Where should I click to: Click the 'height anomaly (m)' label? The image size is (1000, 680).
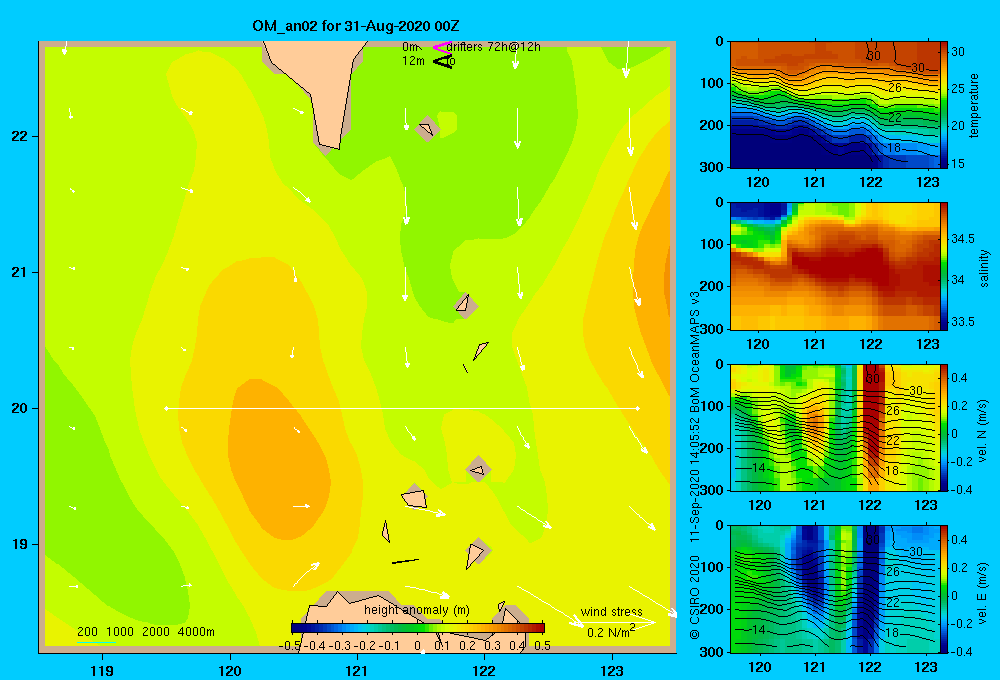pos(417,610)
